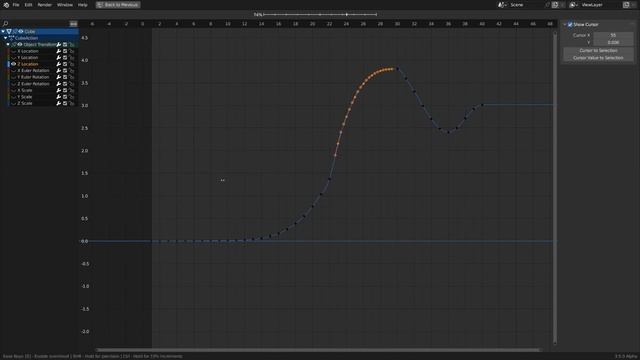Click the horizontal scrollbar below the graph
The image size is (640, 360).
pos(318,350)
